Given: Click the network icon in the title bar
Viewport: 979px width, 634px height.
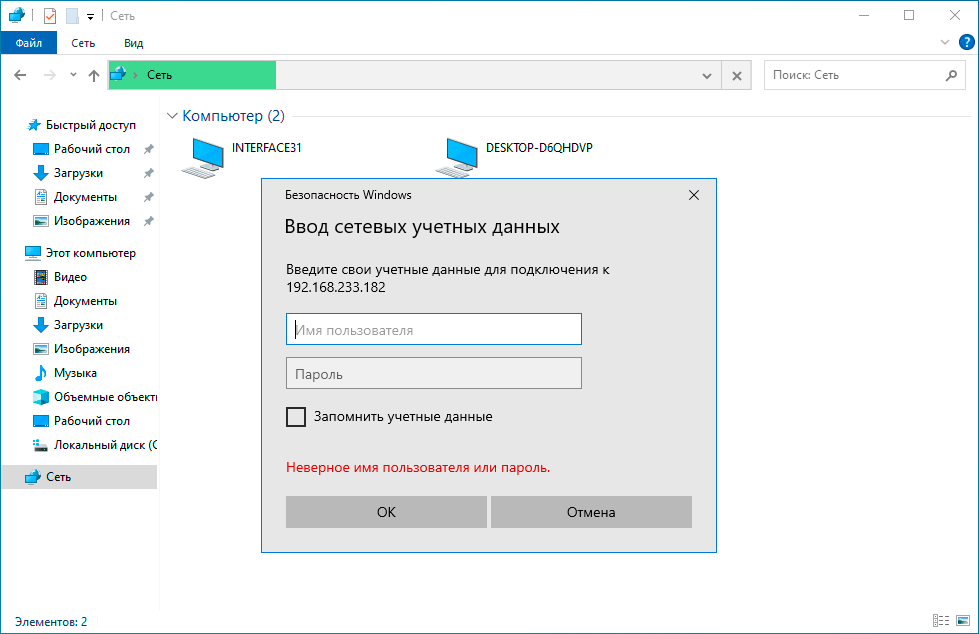Looking at the screenshot, I should (17, 16).
